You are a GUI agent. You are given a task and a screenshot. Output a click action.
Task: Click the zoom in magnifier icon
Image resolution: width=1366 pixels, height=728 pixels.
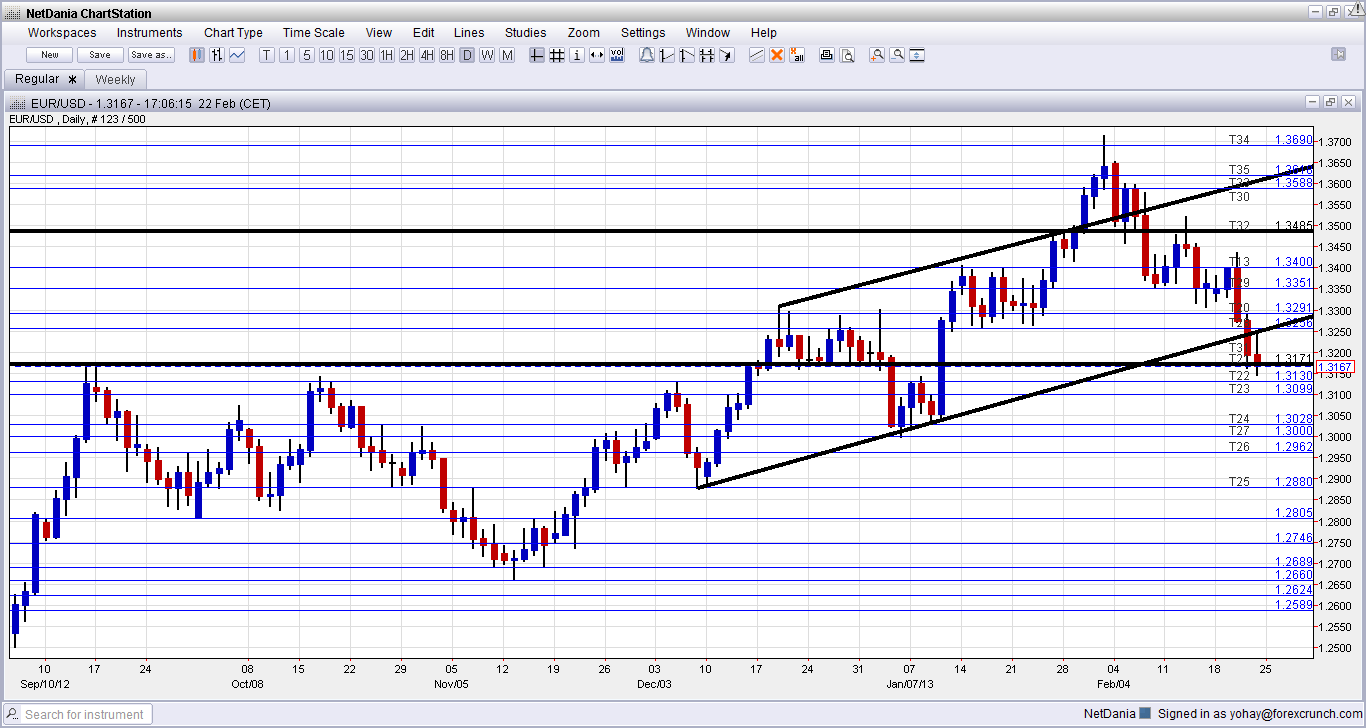pos(877,55)
